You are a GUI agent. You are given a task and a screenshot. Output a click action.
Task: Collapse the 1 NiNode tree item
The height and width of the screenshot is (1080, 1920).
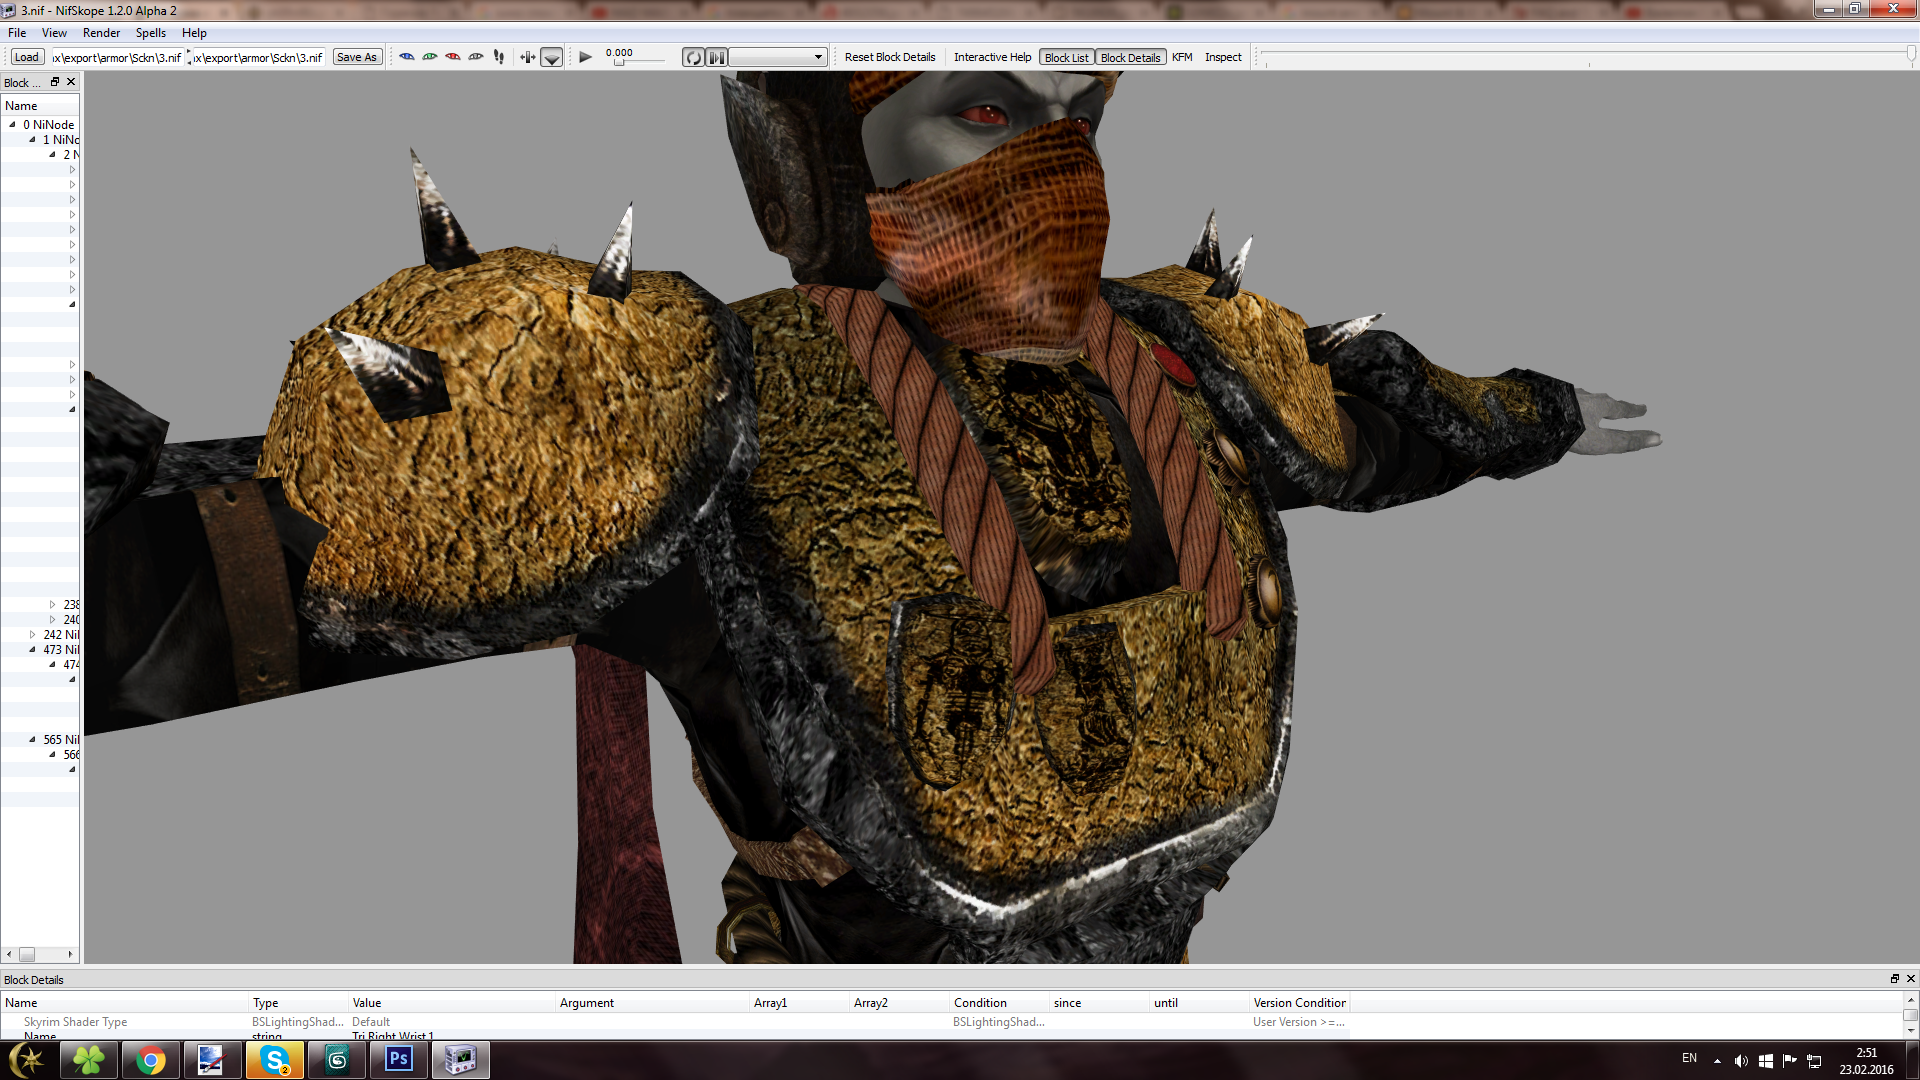point(32,140)
